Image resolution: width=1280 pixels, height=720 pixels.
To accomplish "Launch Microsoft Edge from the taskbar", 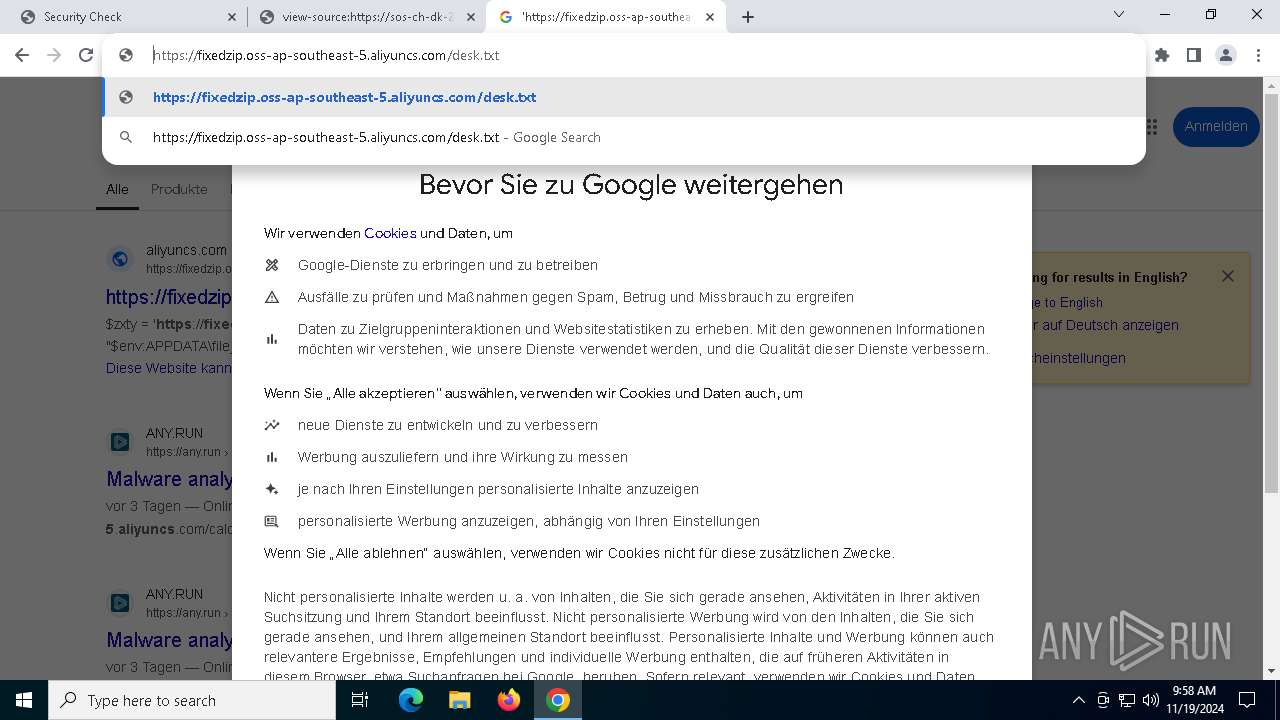I will click(411, 700).
